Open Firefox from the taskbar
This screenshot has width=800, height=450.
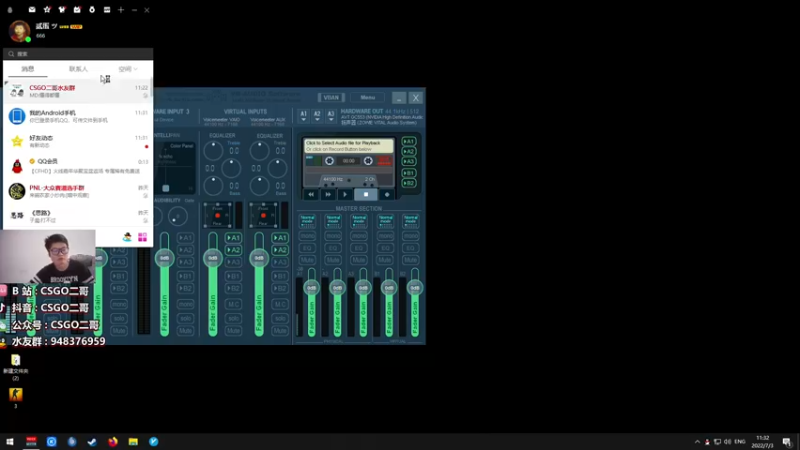113,442
